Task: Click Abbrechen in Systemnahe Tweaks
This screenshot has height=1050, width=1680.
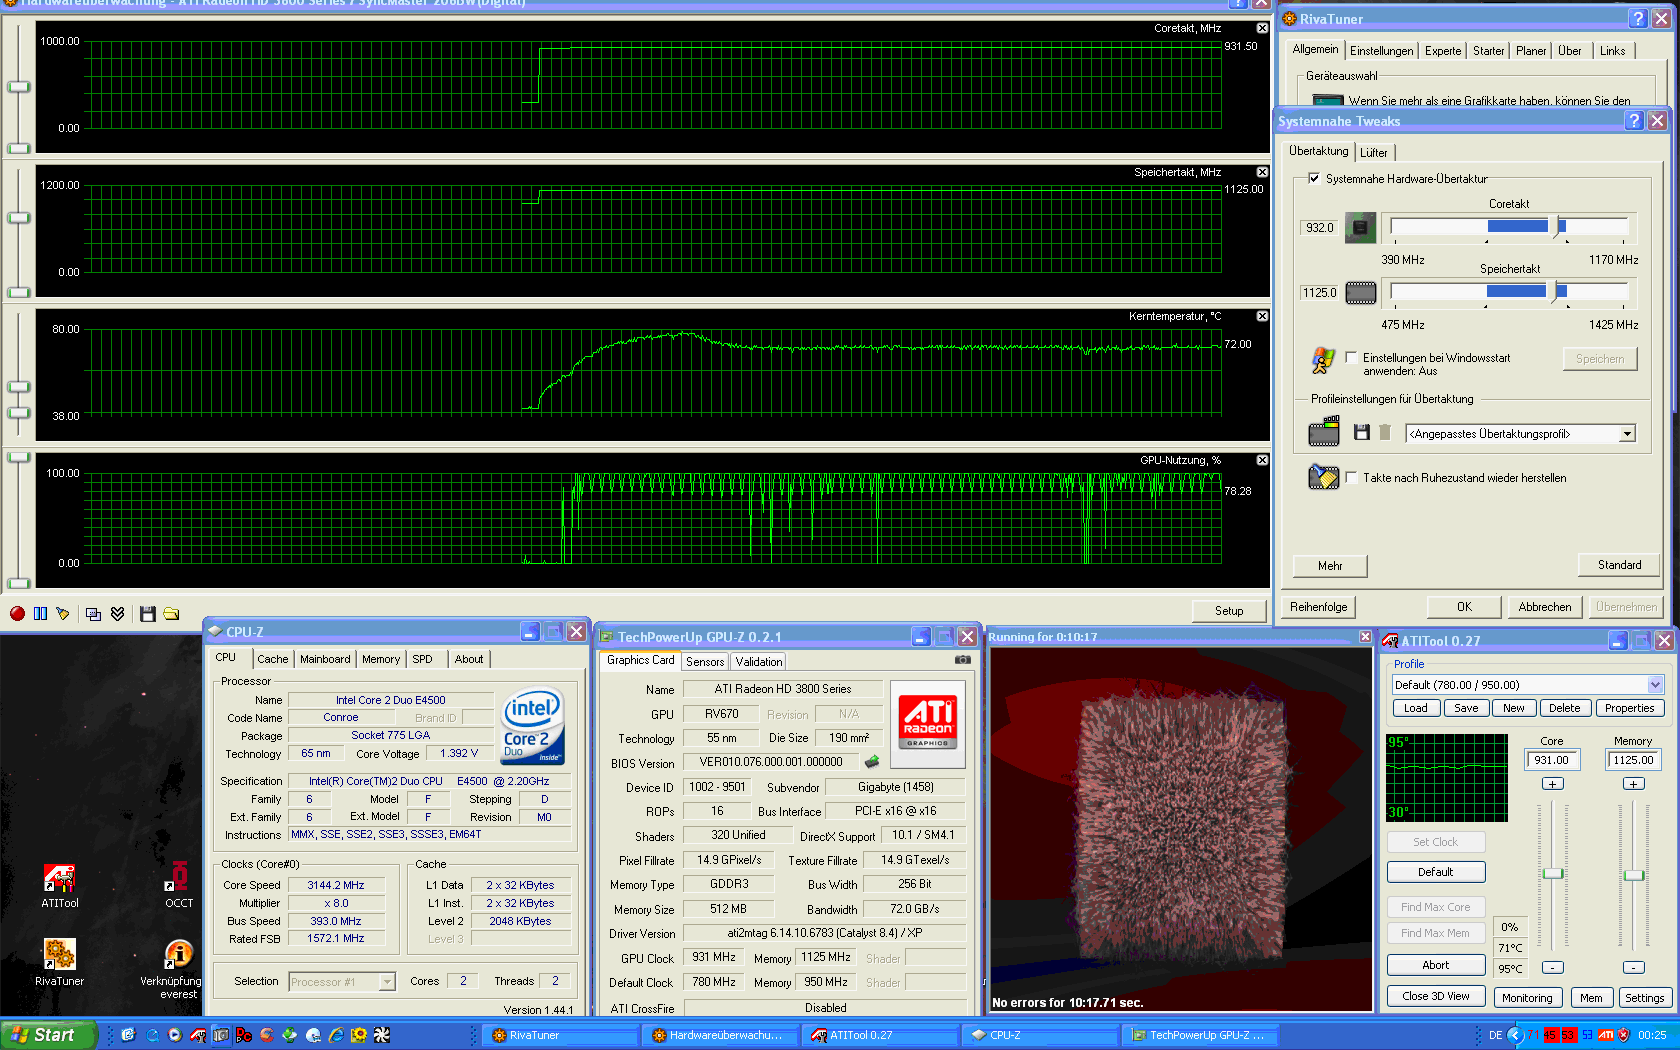Action: click(x=1544, y=607)
